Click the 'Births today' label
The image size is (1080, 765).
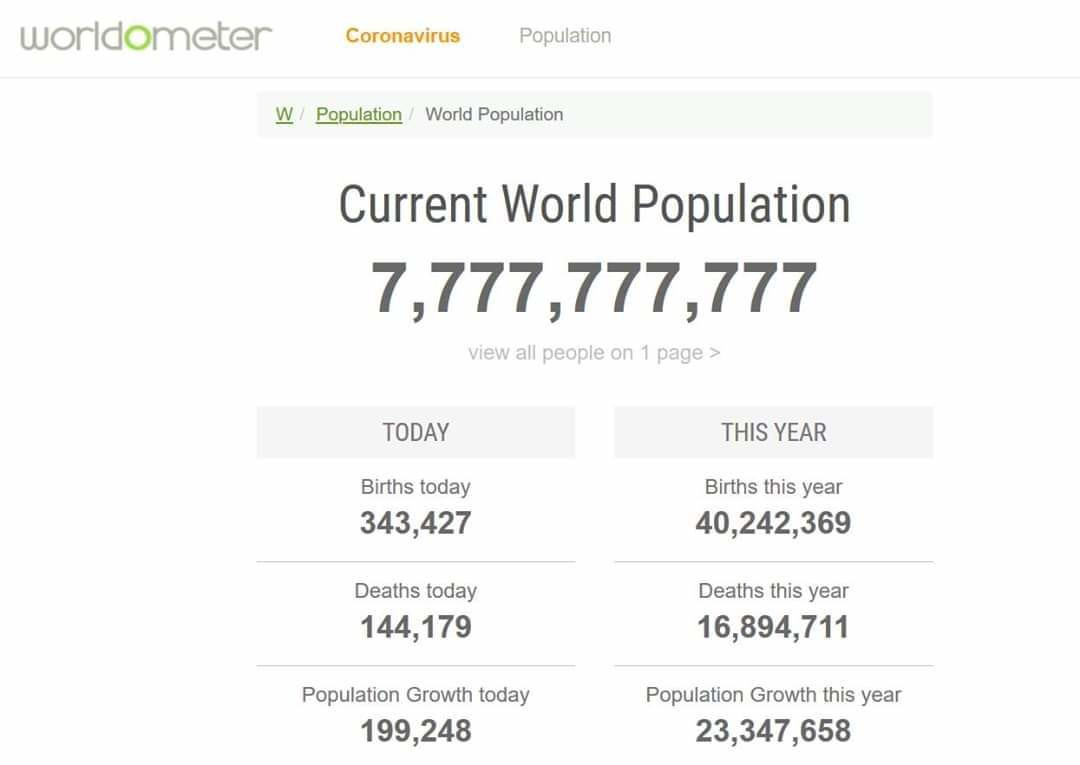coord(415,487)
